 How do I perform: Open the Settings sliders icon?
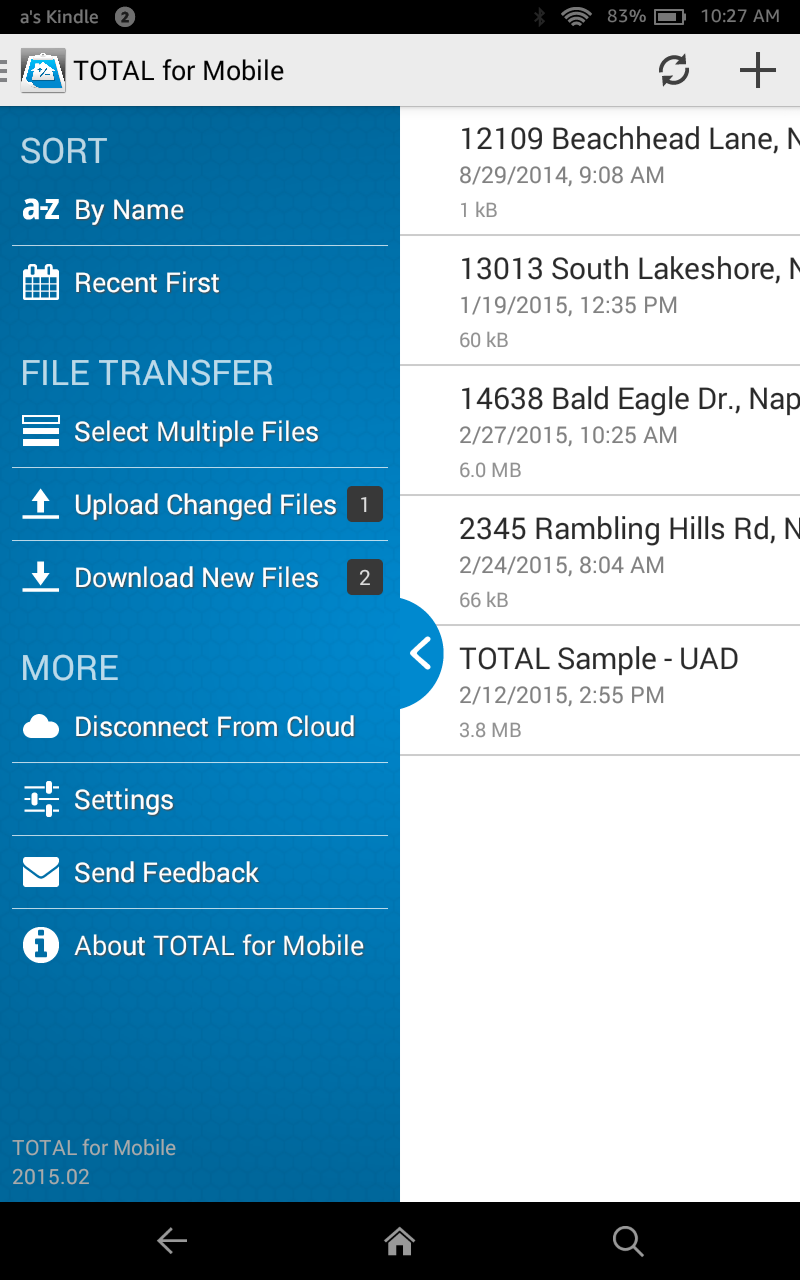pyautogui.click(x=39, y=799)
